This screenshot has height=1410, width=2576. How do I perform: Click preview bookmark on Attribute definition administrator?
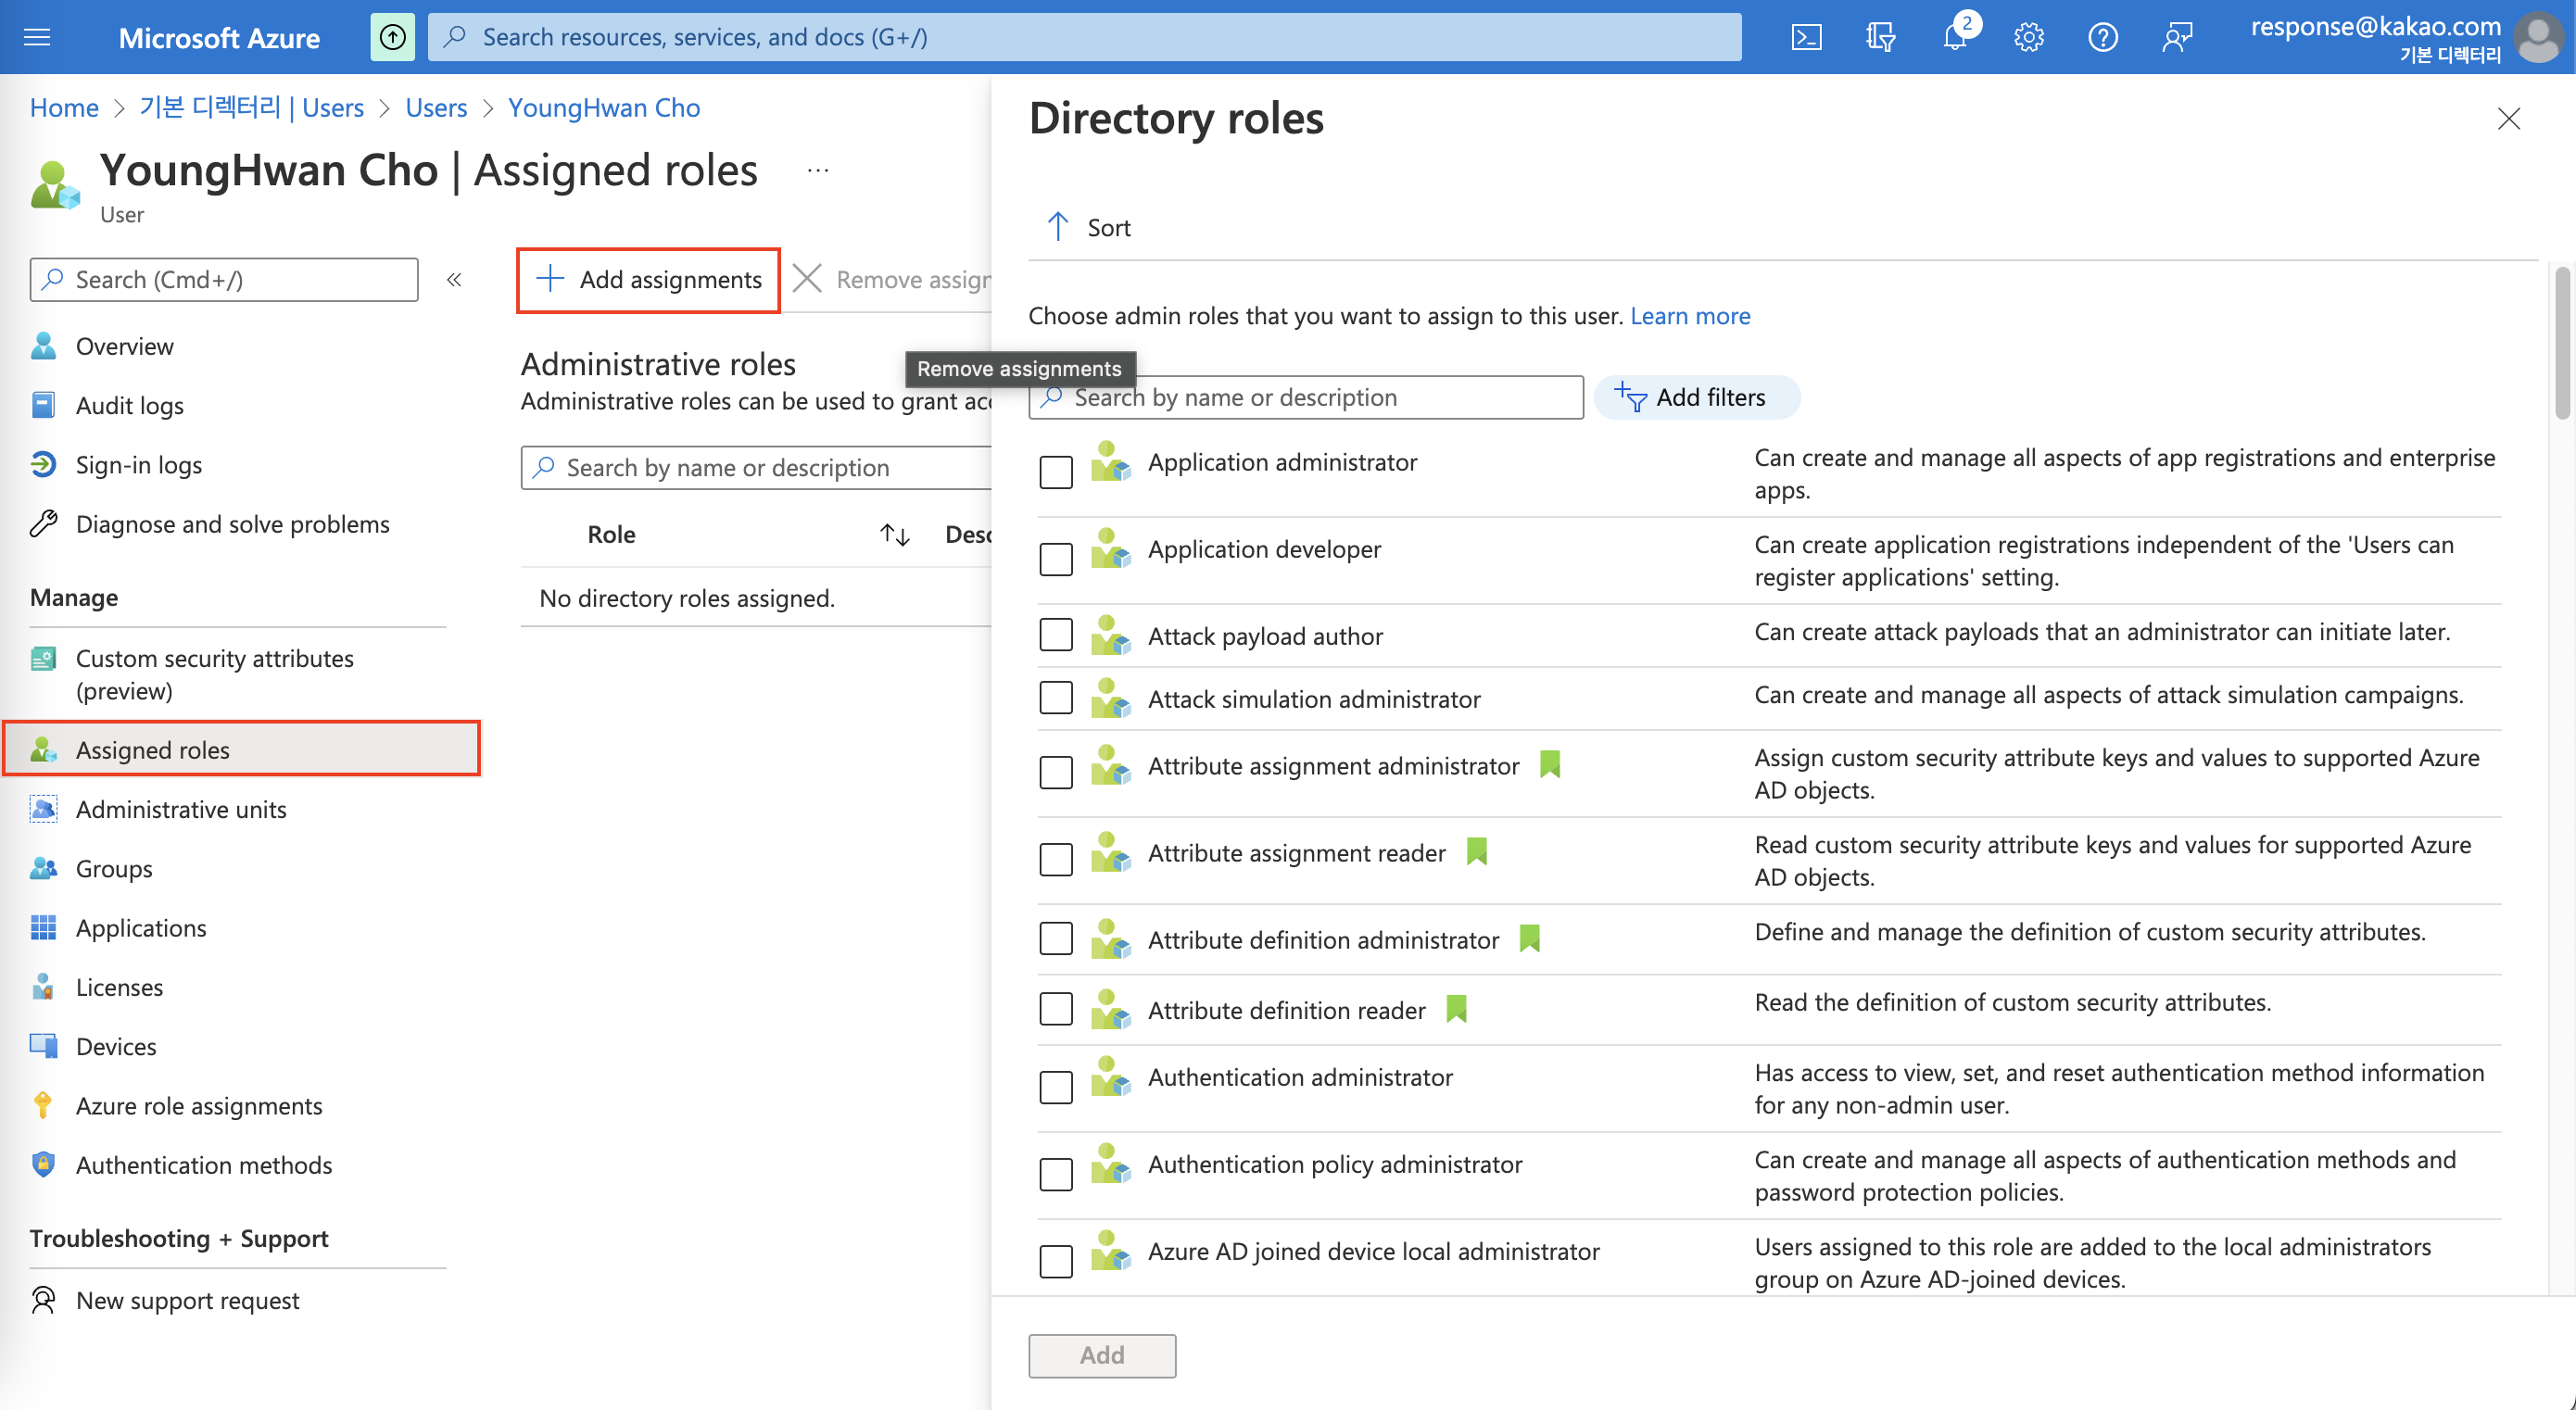1529,939
